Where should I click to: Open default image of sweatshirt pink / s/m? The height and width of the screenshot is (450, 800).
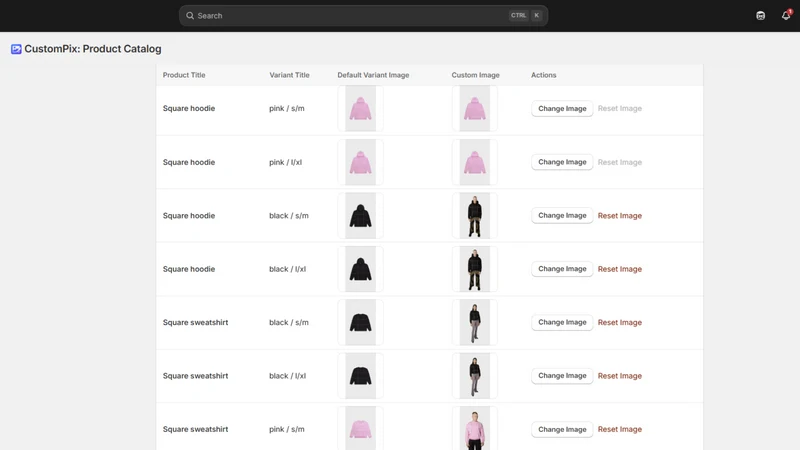(x=360, y=429)
